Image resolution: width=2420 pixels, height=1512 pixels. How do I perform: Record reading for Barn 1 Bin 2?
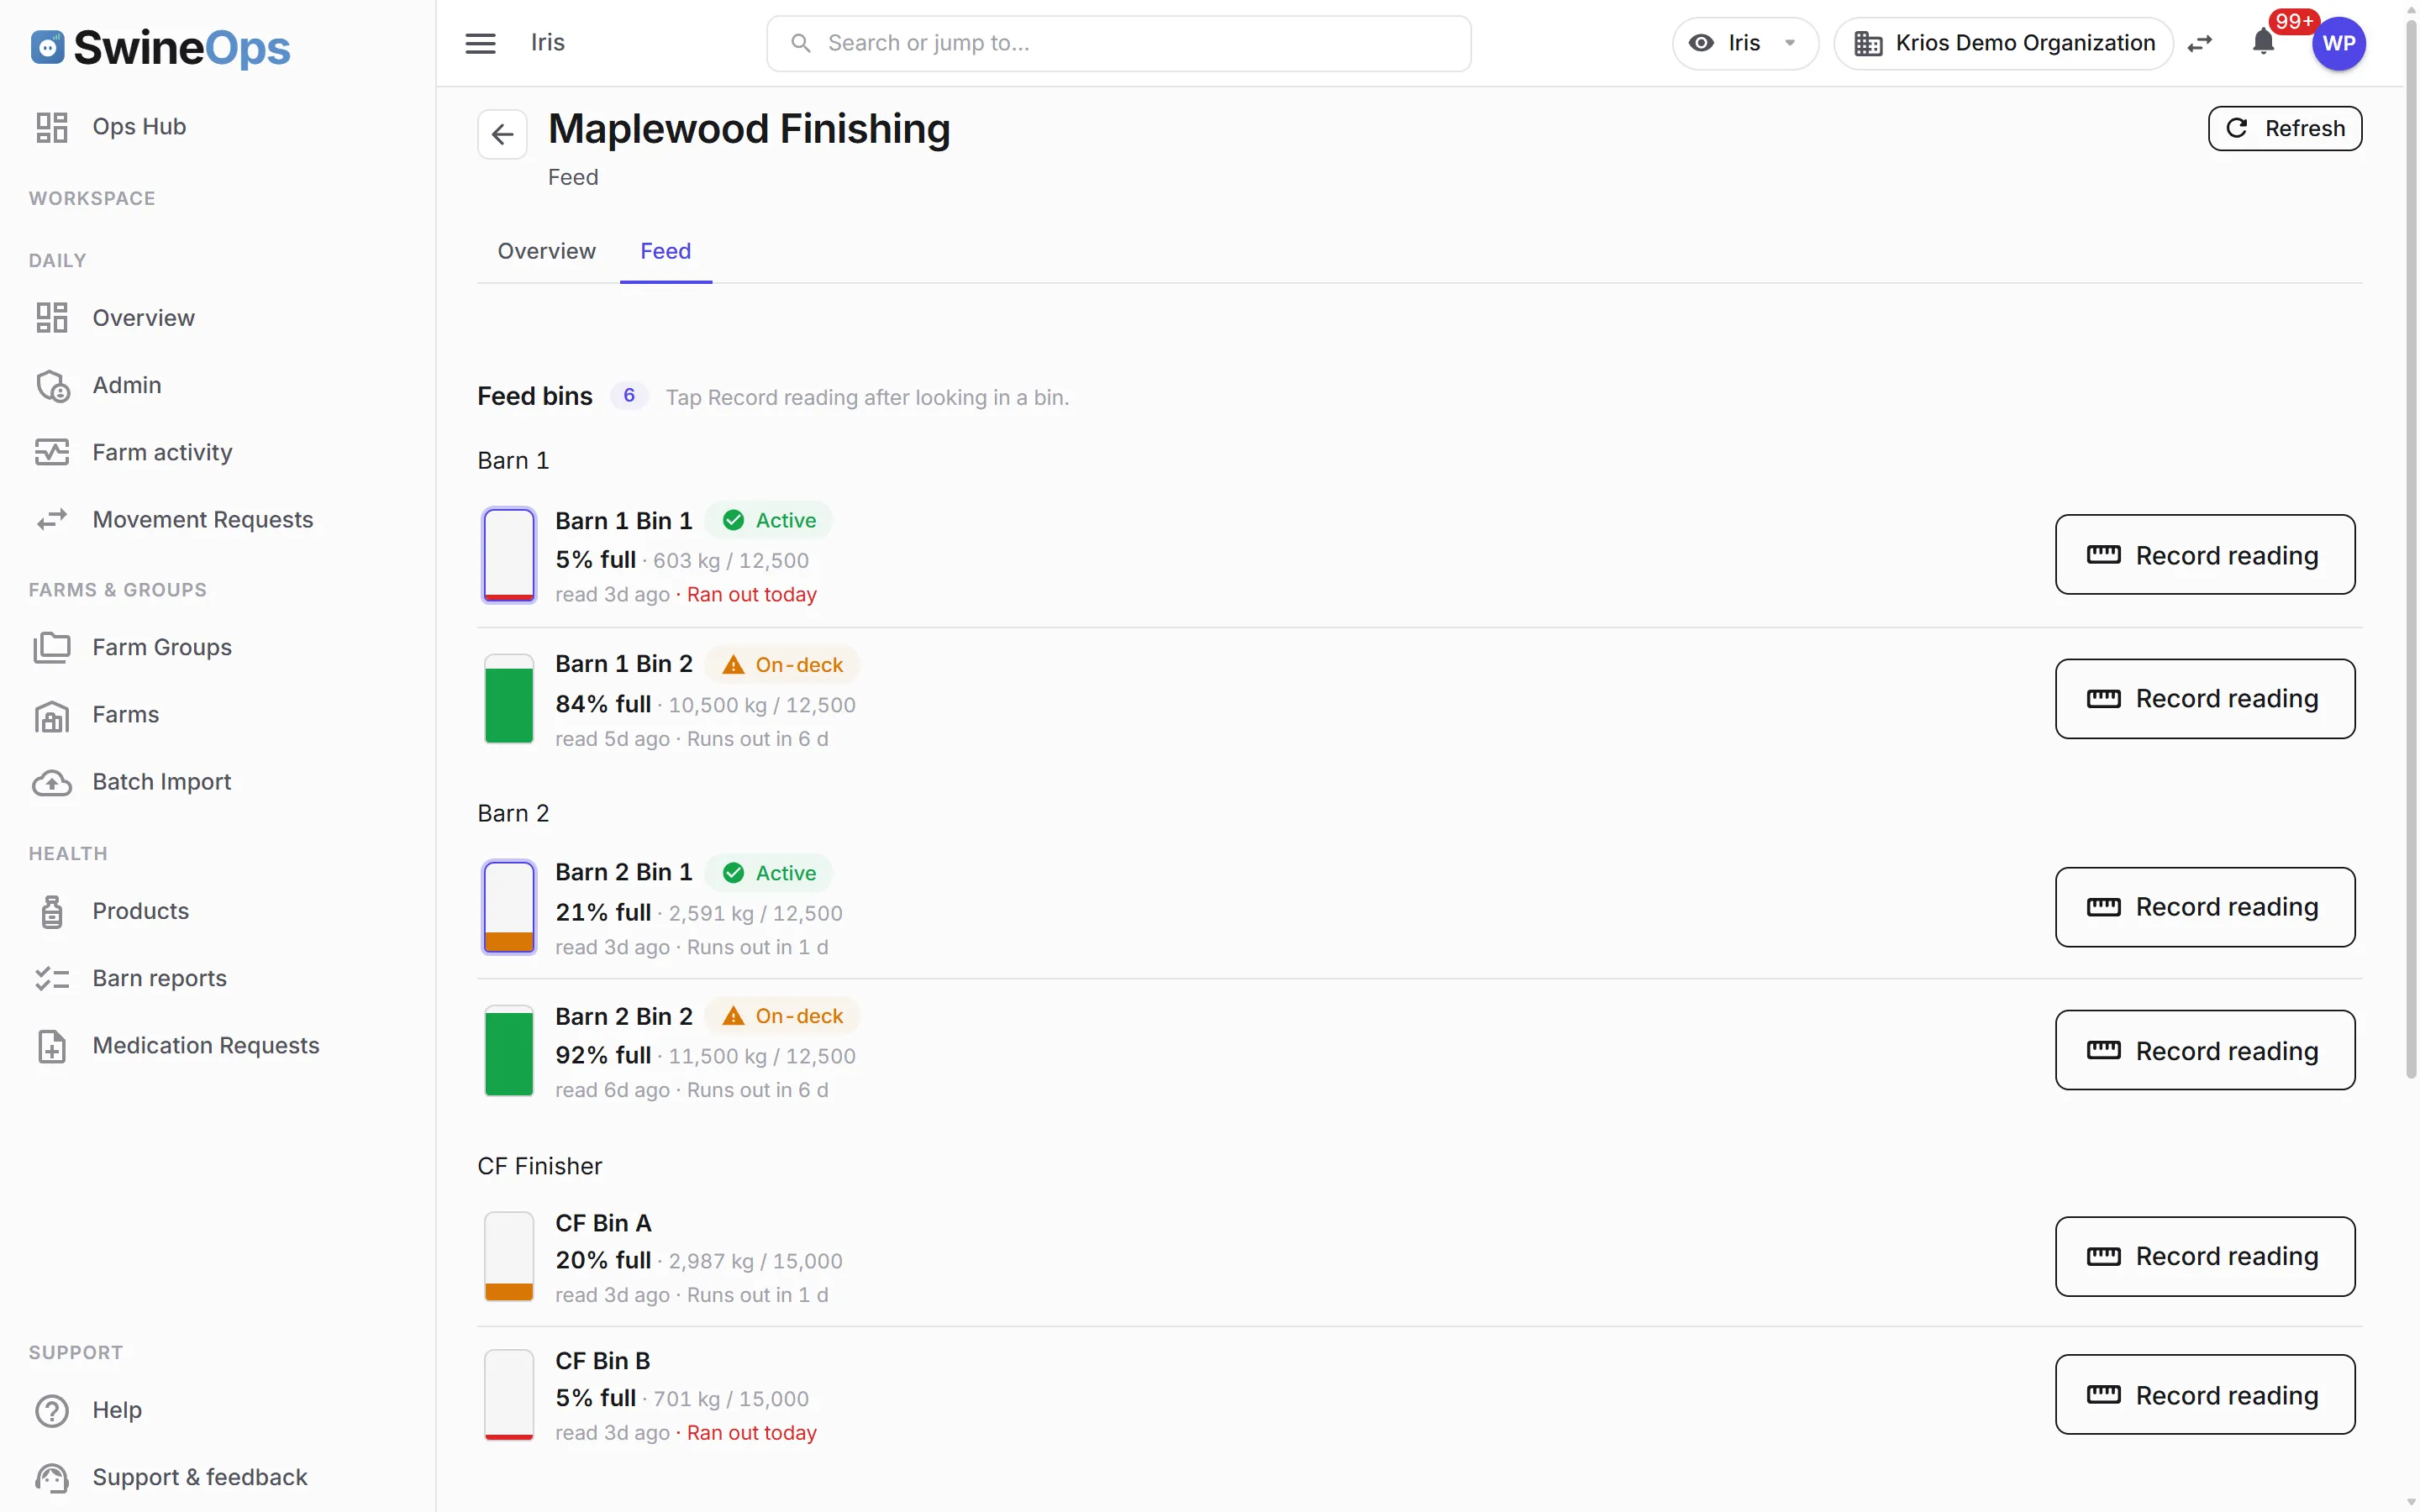2204,698
